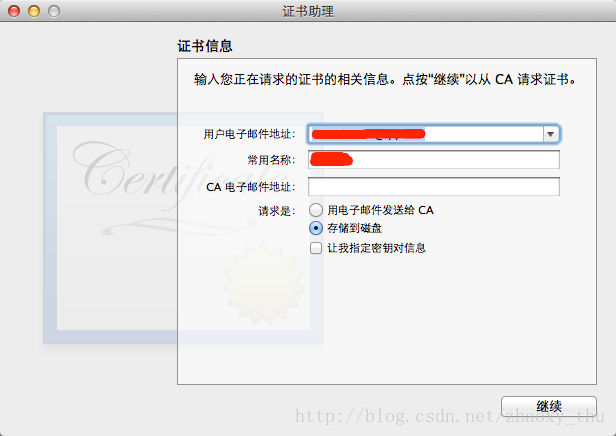The image size is (616, 436).
Task: Click the blog.csdn.net watermark URL
Action: 449,416
